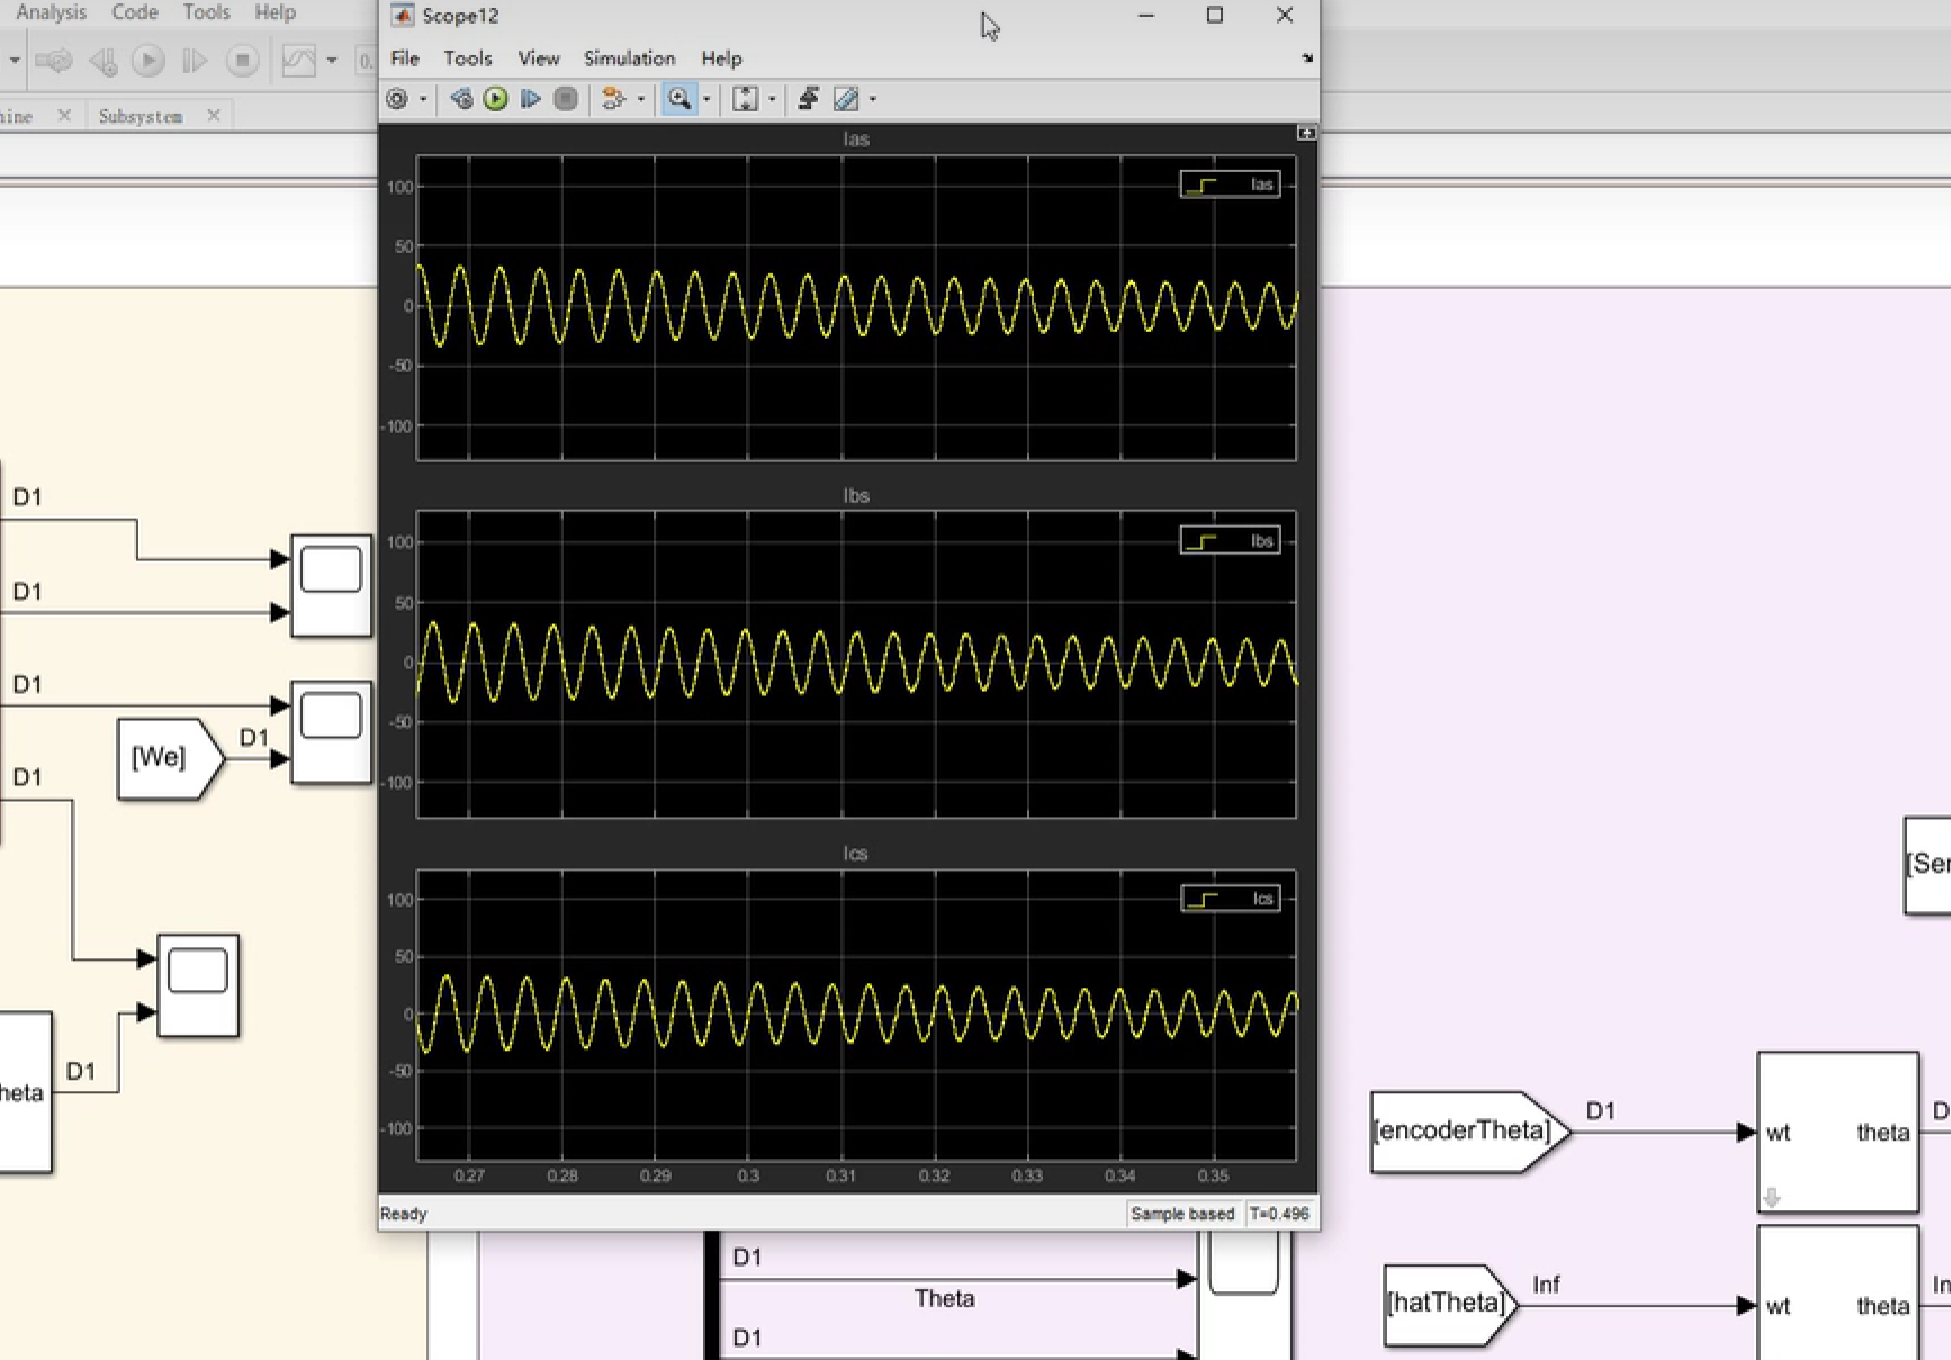Click the Step Back button in Scope12
Viewport: 1951px width, 1360px height.
[461, 99]
